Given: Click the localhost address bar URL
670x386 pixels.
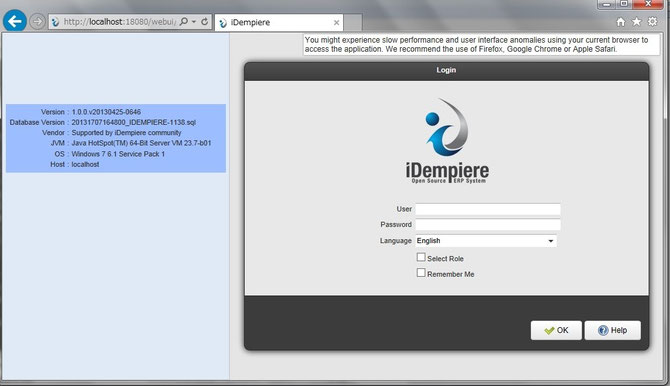Looking at the screenshot, I should tap(119, 21).
